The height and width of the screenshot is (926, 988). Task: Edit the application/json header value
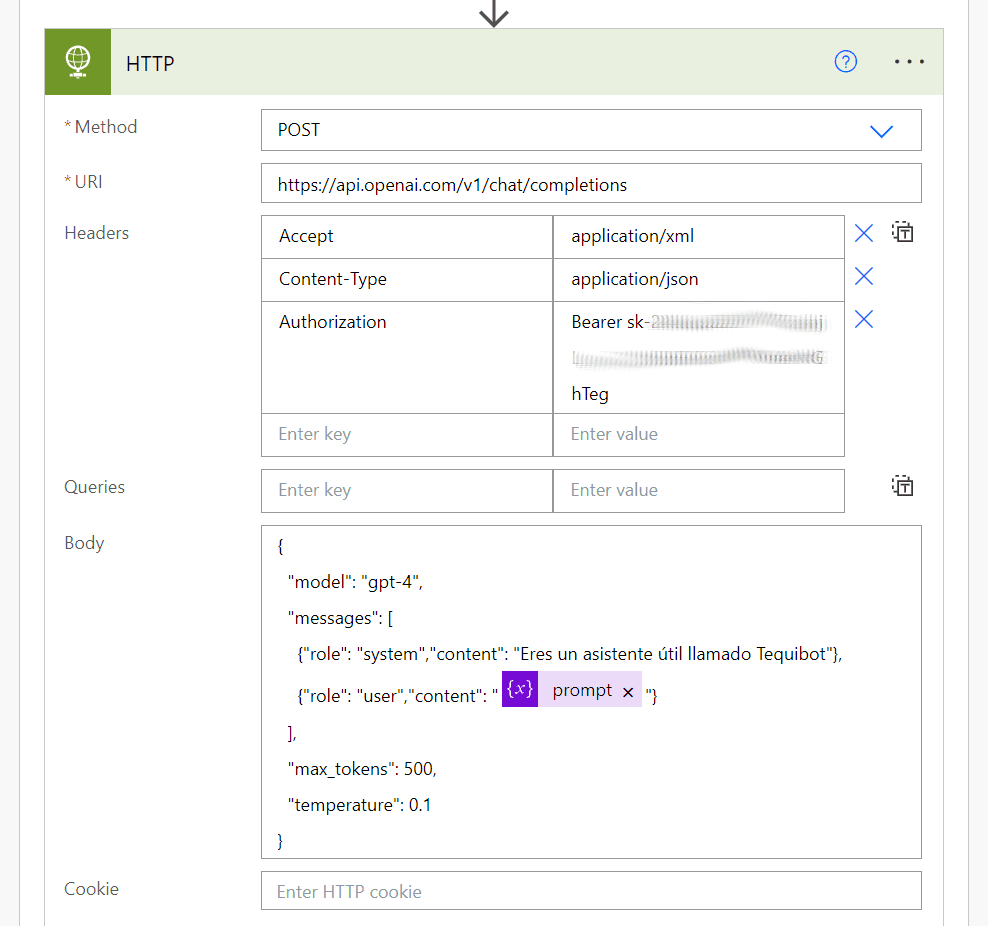[x=699, y=280]
